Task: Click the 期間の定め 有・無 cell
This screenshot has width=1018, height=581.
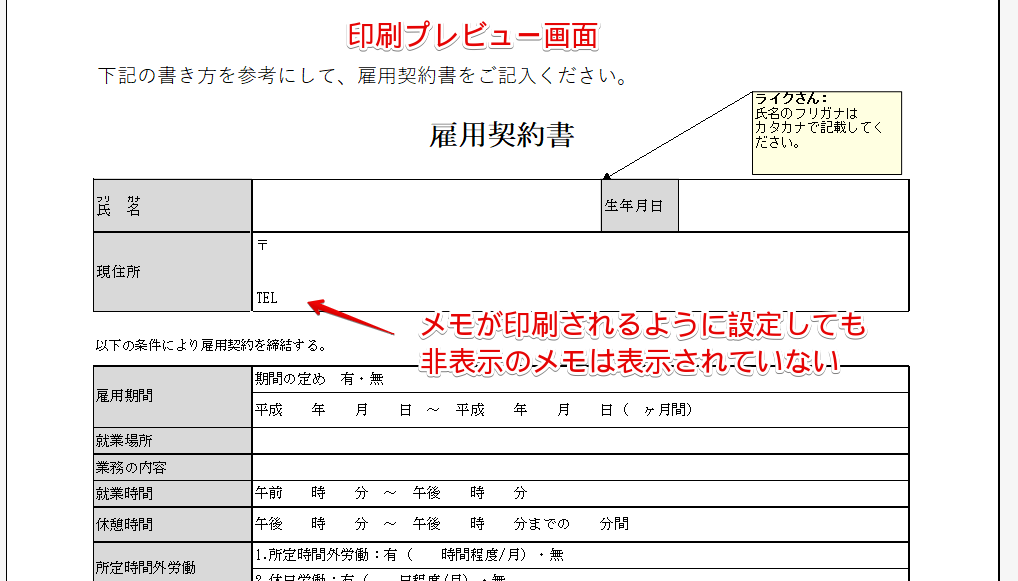Action: coord(400,380)
